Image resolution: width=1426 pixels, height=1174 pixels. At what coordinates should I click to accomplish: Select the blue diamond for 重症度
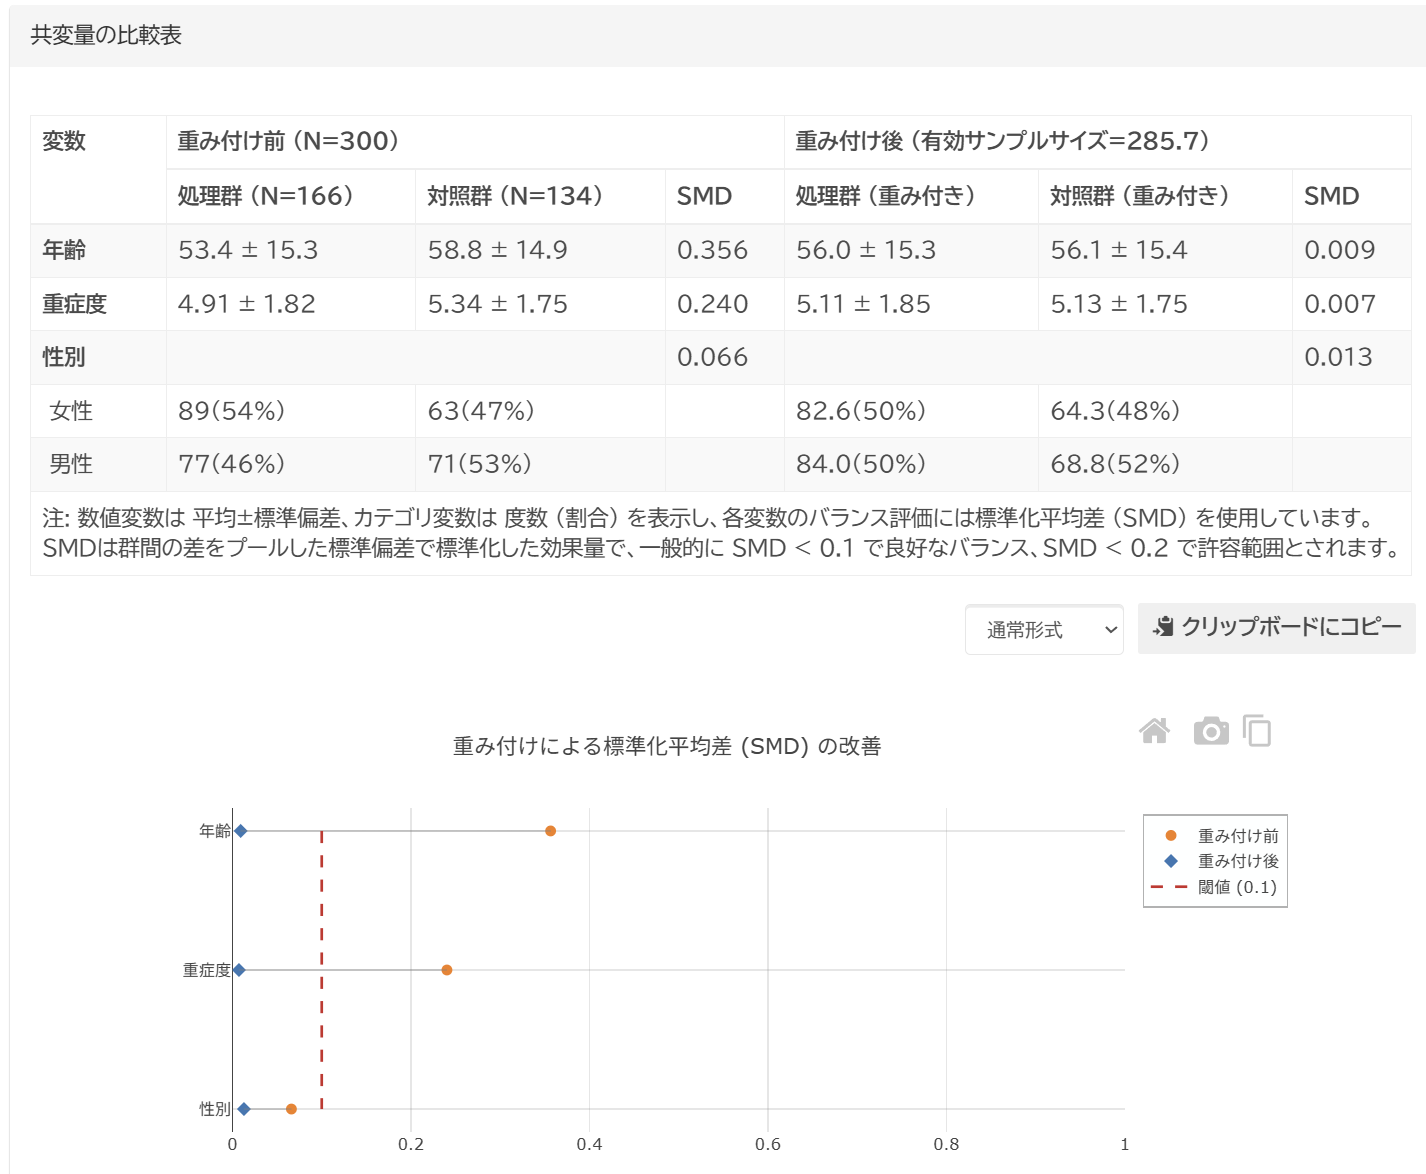point(239,970)
